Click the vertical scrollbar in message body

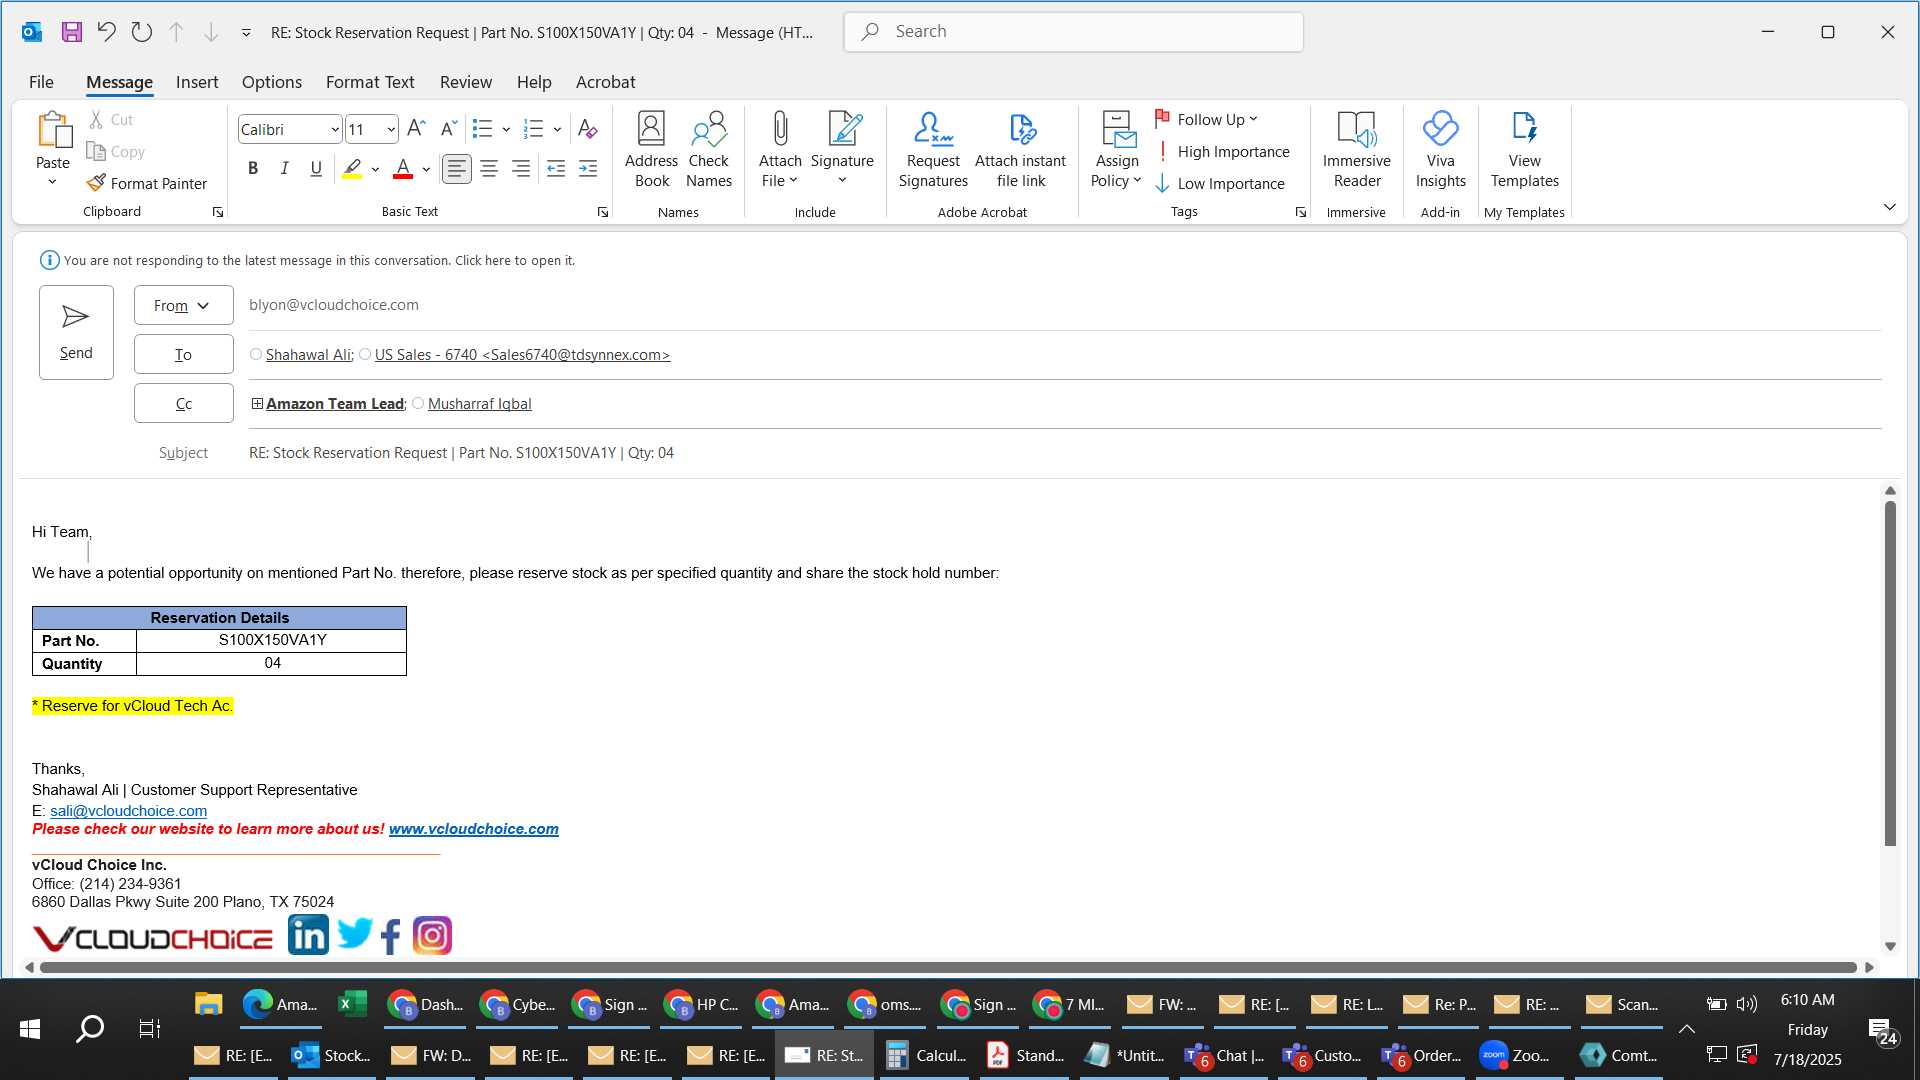tap(1890, 673)
